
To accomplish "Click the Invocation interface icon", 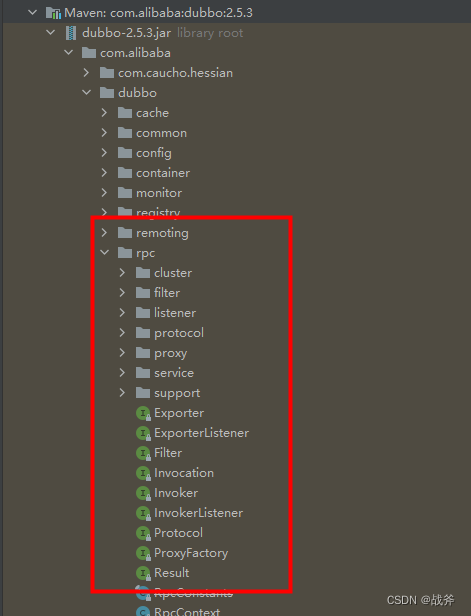I will (x=143, y=473).
